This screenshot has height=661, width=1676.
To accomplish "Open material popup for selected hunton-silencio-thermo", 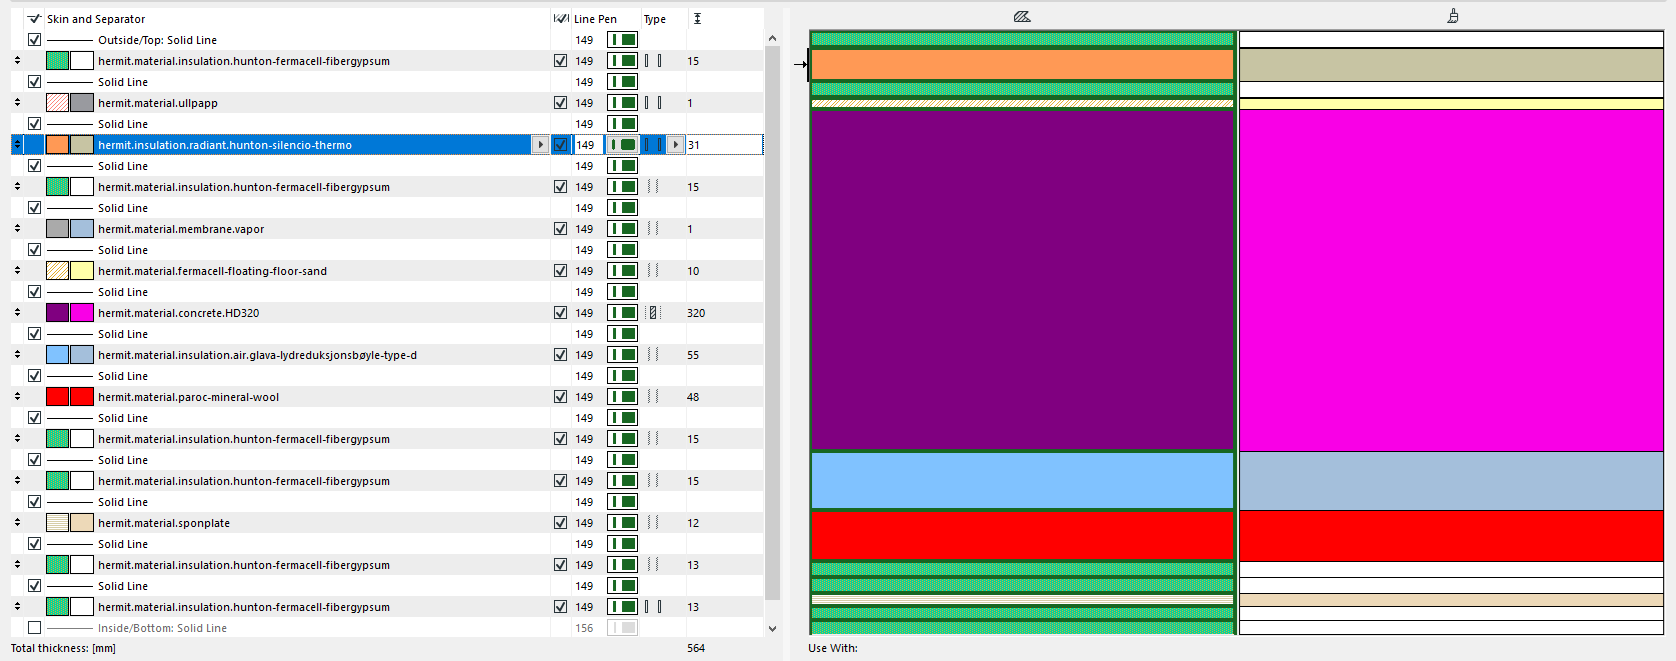I will point(540,145).
